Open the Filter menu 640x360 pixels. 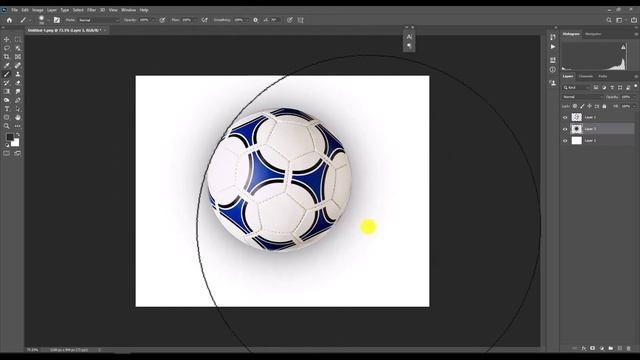(91, 10)
